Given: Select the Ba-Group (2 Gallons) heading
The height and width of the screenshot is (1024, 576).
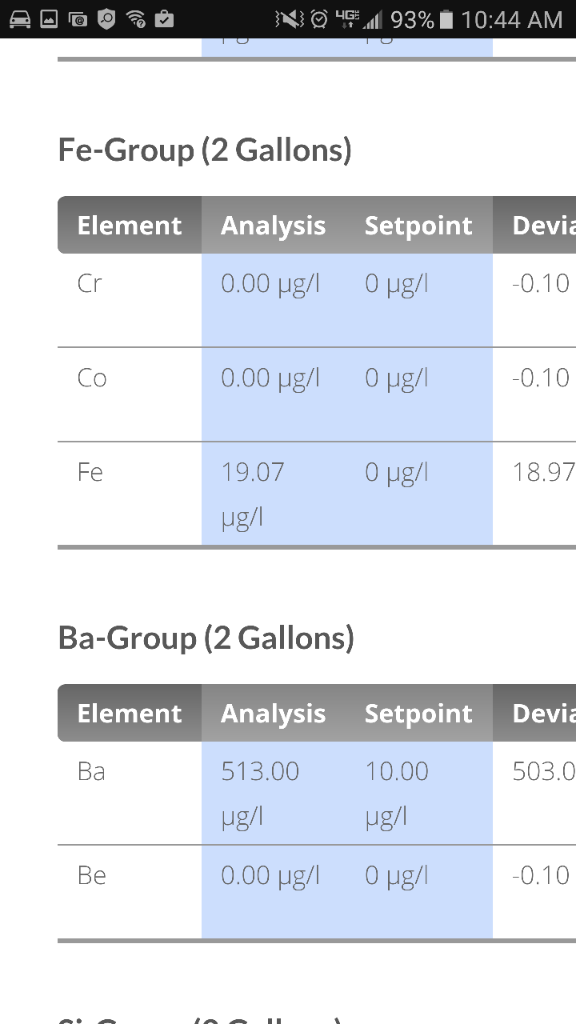Looking at the screenshot, I should pos(206,637).
